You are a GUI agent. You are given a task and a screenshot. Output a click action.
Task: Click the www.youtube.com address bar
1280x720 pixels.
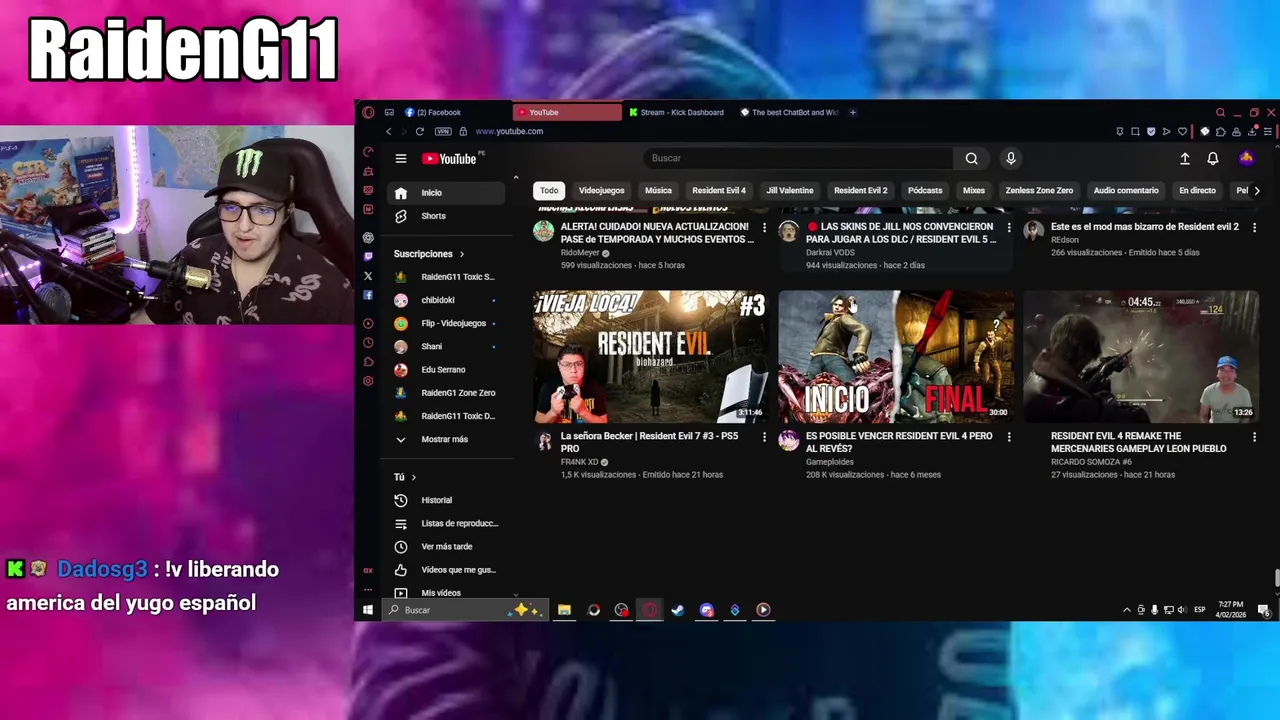click(x=509, y=131)
